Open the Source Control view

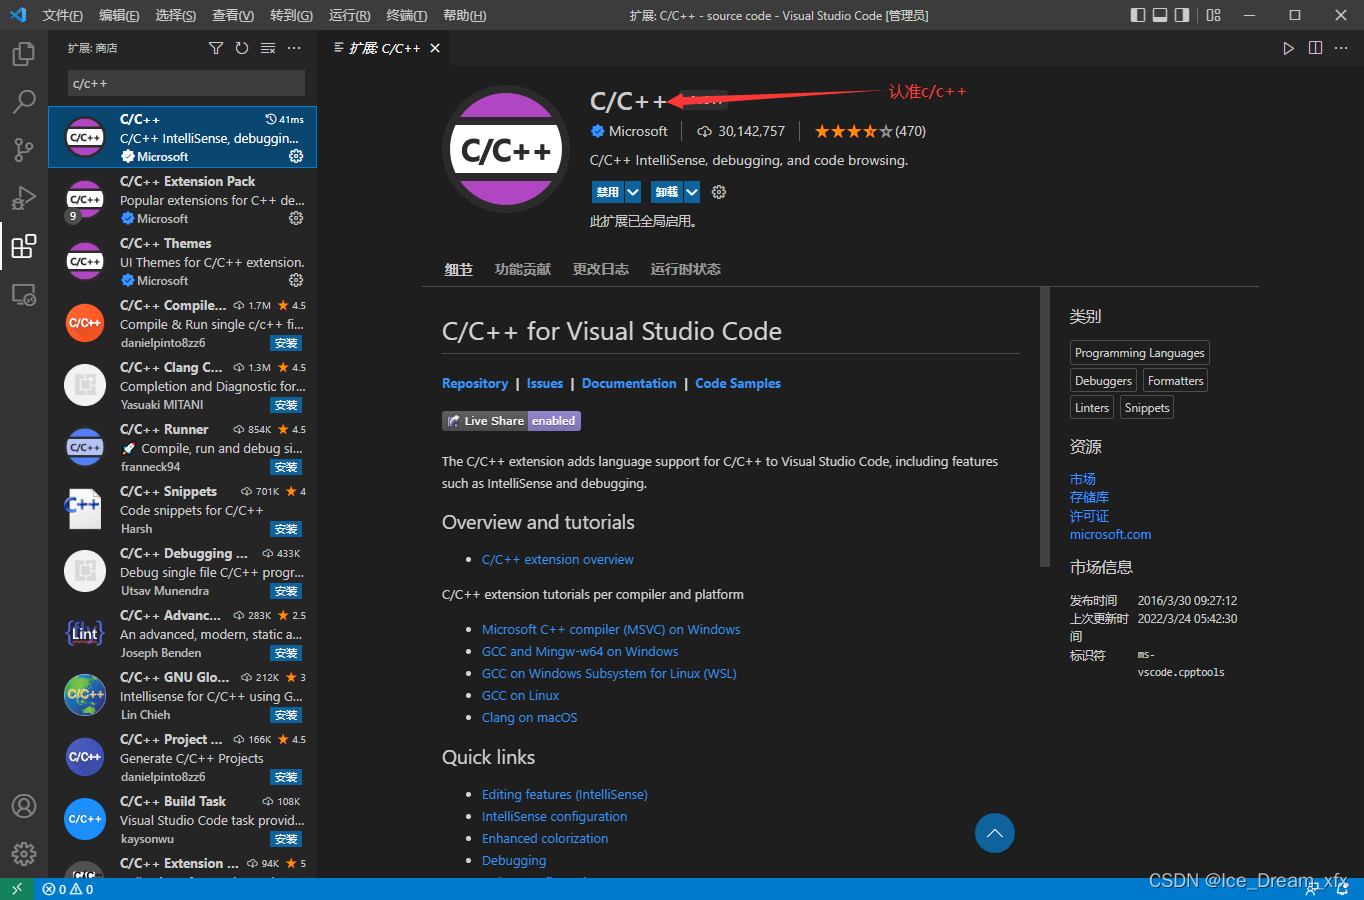(x=24, y=150)
